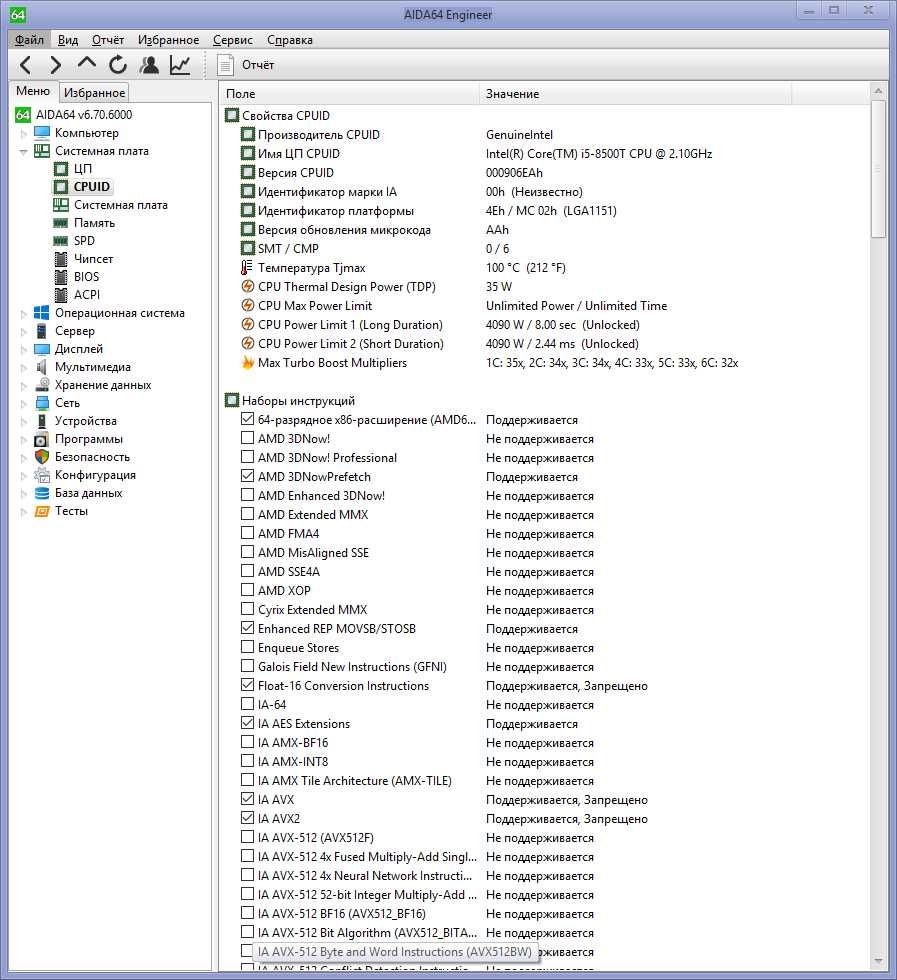Go up one level with Up arrow
Viewport: 897px width, 980px height.
pos(87,63)
